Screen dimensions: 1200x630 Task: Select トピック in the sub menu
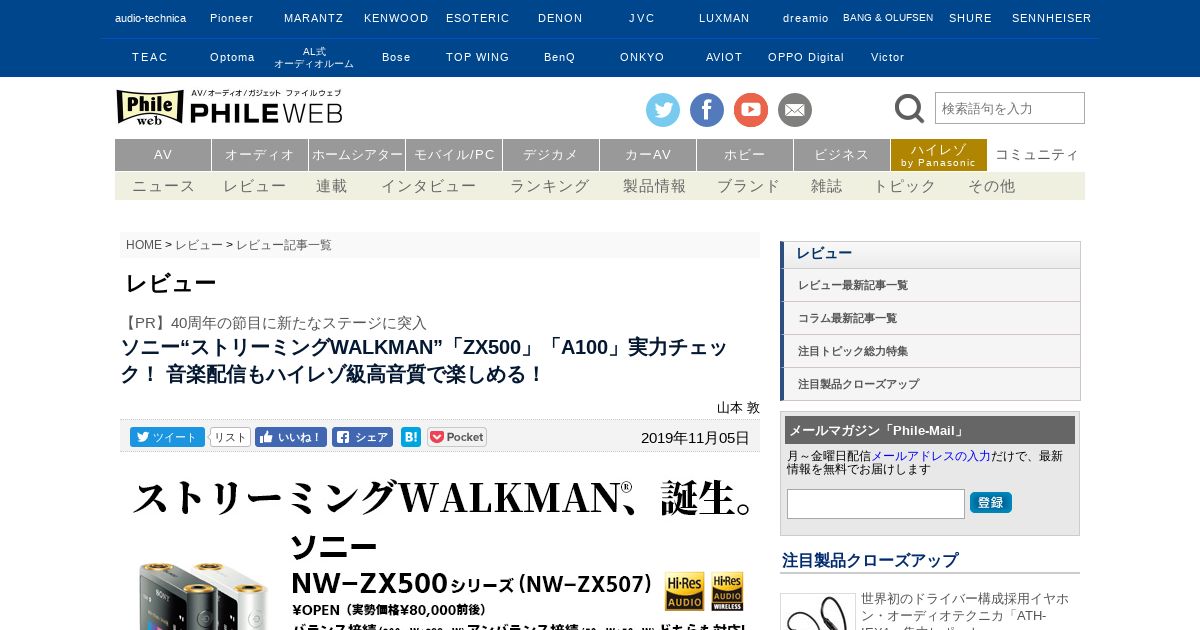(905, 186)
